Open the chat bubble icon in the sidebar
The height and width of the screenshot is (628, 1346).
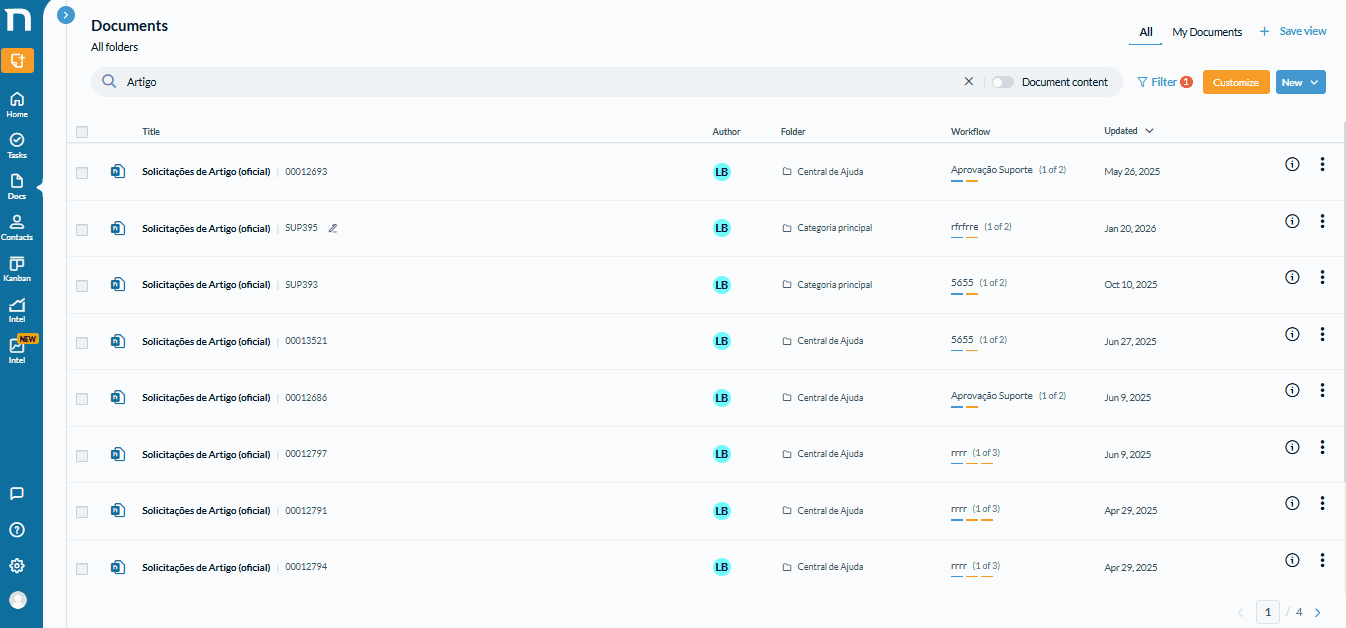coord(17,493)
